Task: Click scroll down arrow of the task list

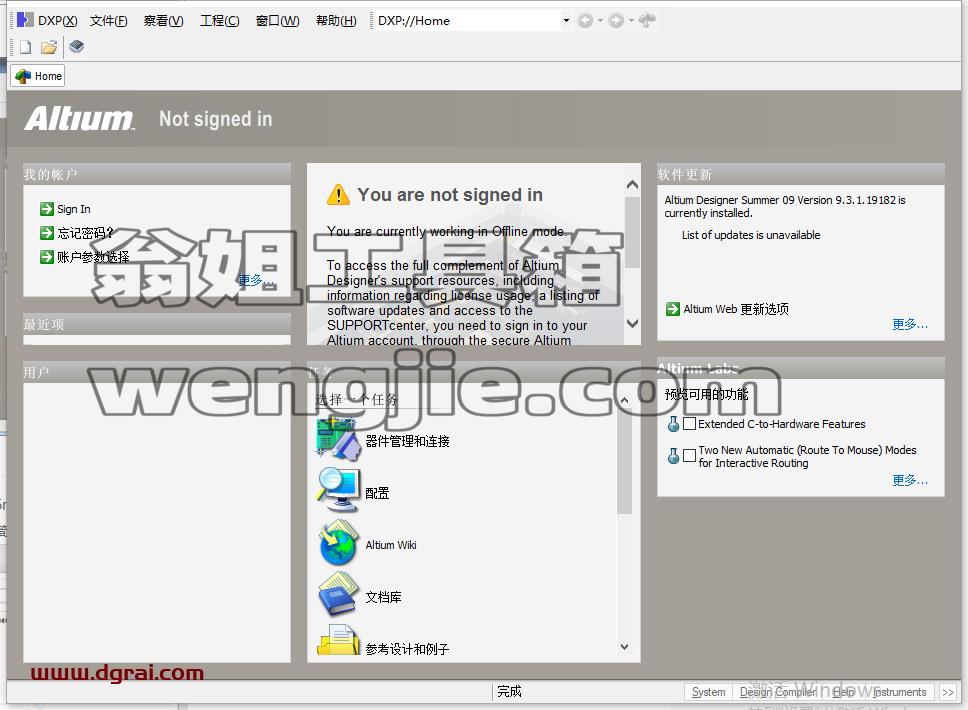Action: 624,646
